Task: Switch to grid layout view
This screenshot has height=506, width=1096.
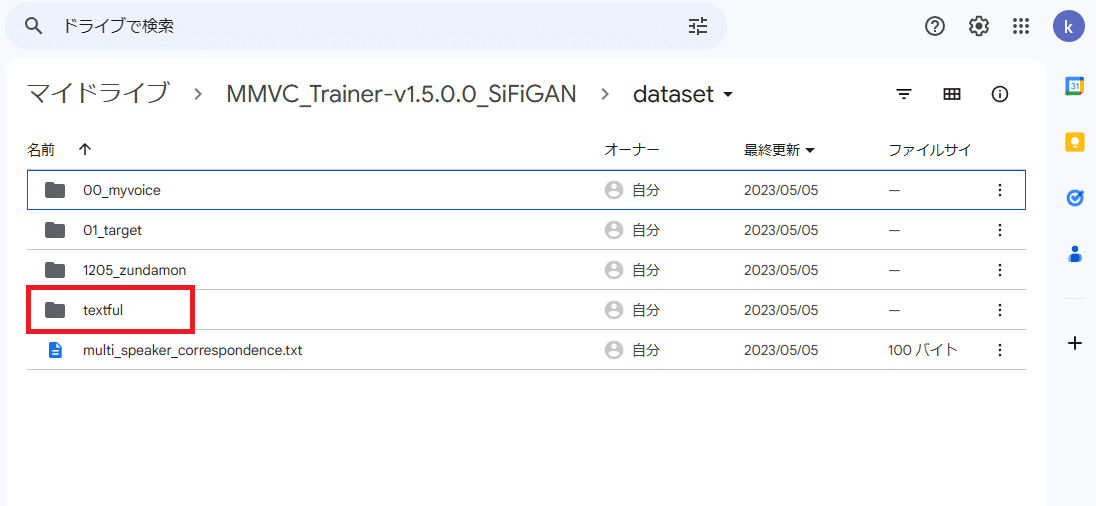Action: click(x=952, y=94)
